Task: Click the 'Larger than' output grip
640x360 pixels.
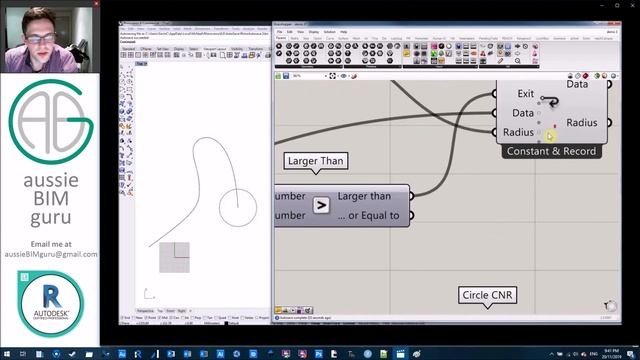Action: (x=411, y=196)
